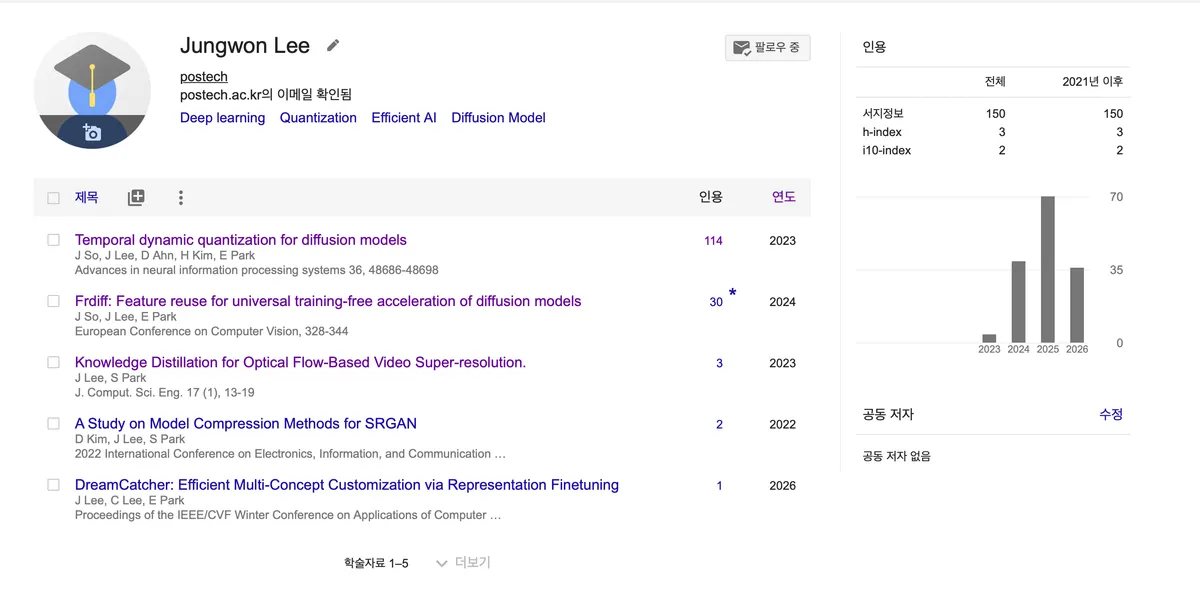This screenshot has height=592, width=1200.
Task: Open the Efficient AI interest tag
Action: point(404,118)
